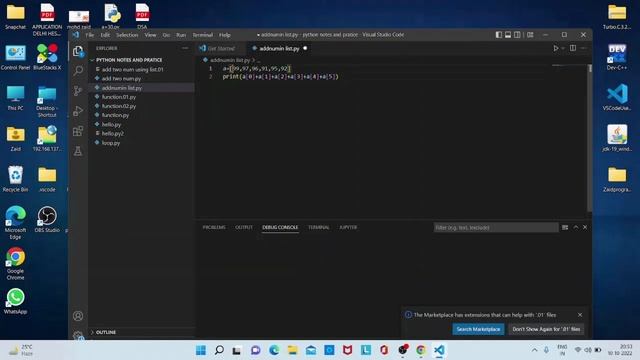Open function.01.py in explorer
Screen dimensions: 640x360
[119, 97]
